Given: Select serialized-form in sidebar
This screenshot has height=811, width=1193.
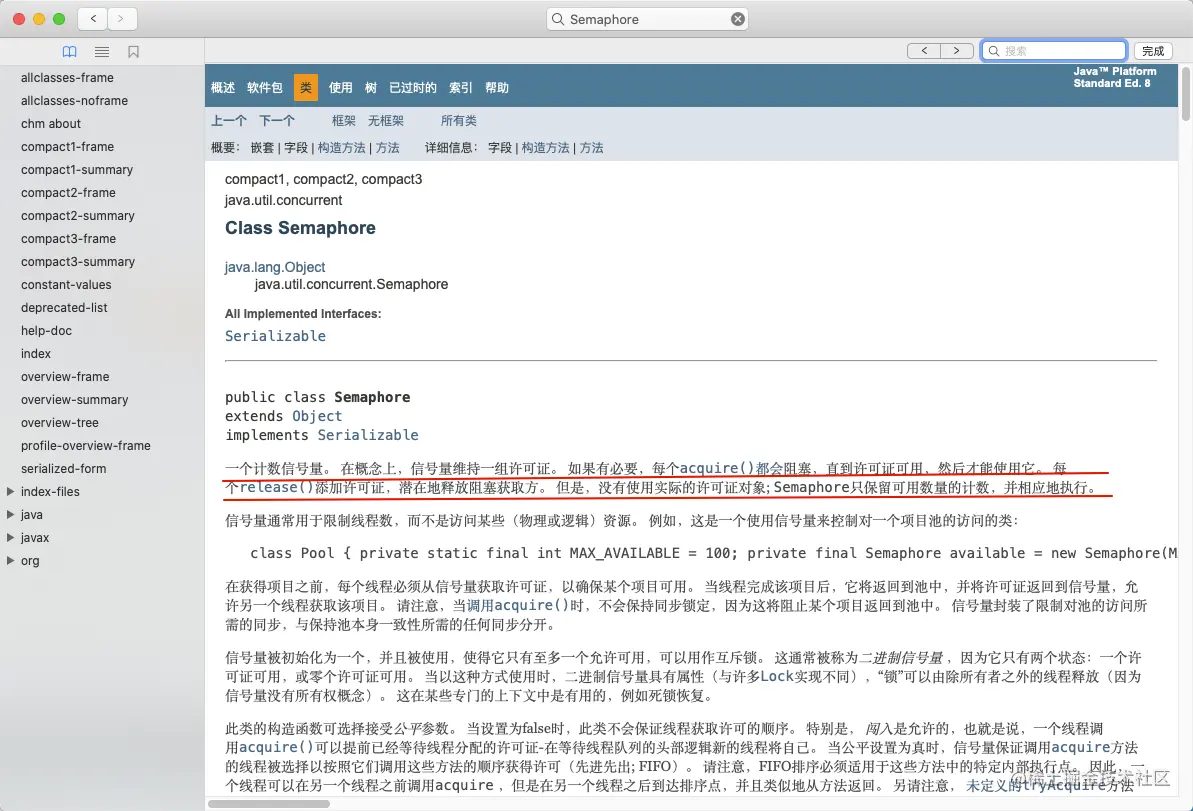Looking at the screenshot, I should [63, 469].
